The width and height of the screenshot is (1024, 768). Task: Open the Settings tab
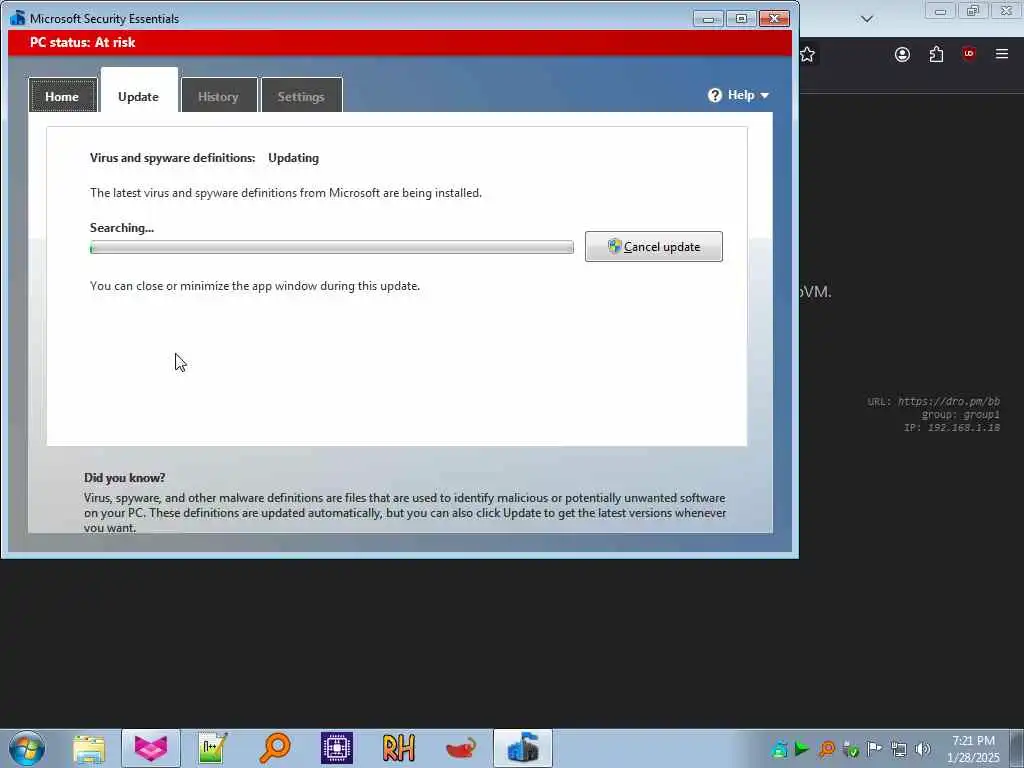[301, 96]
